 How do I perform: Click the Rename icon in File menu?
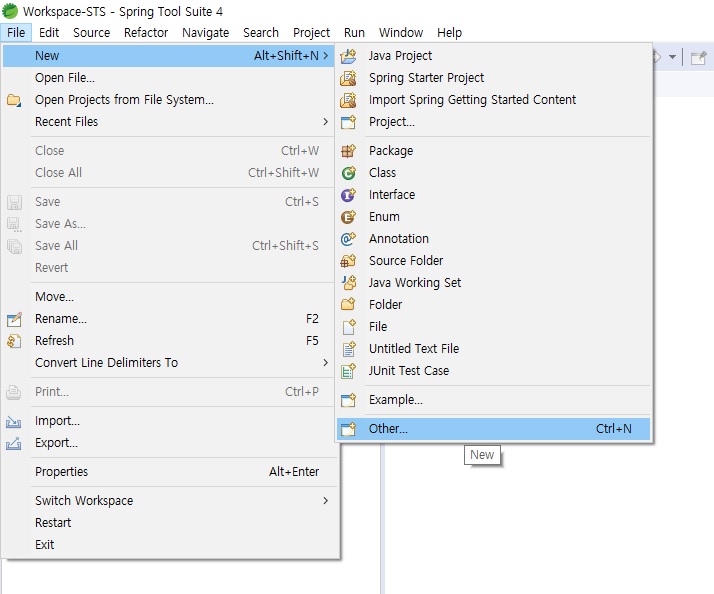14,319
